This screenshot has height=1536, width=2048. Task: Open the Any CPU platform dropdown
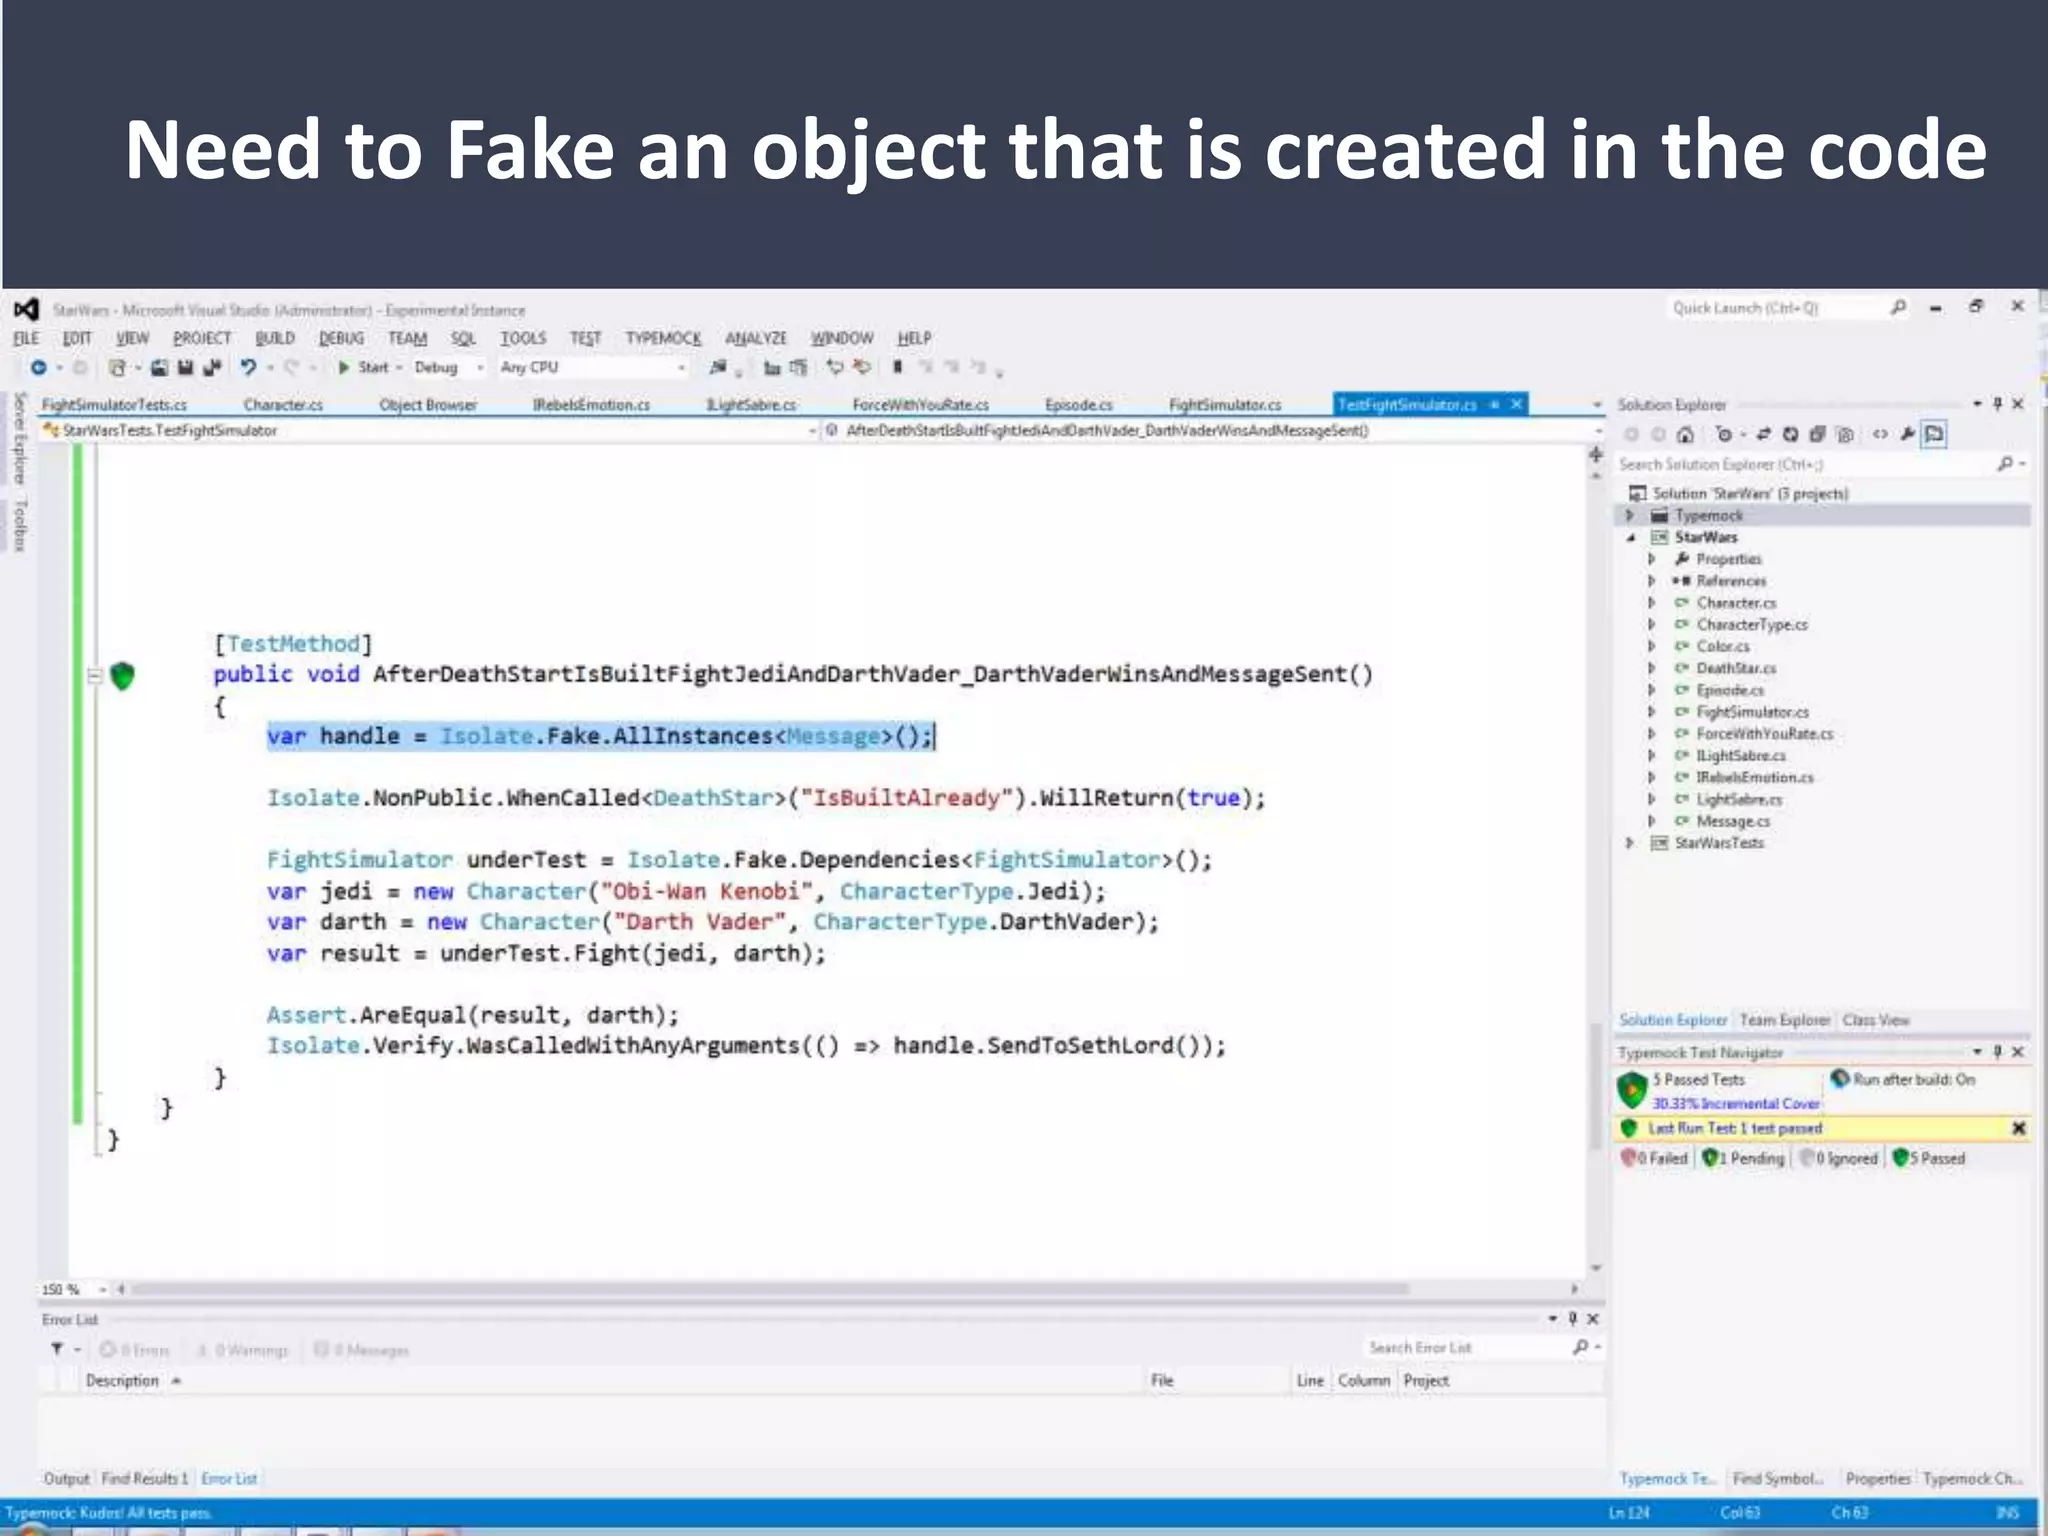coord(593,368)
